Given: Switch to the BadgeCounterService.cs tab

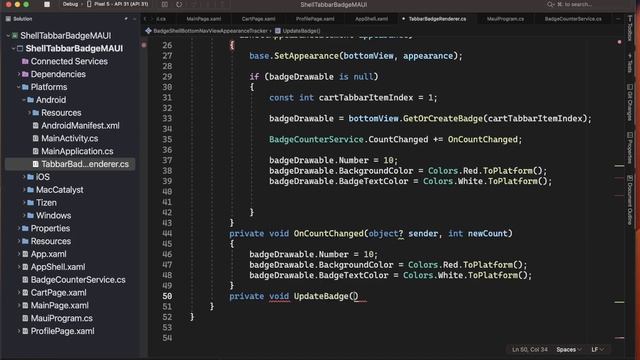Looking at the screenshot, I should [x=573, y=19].
